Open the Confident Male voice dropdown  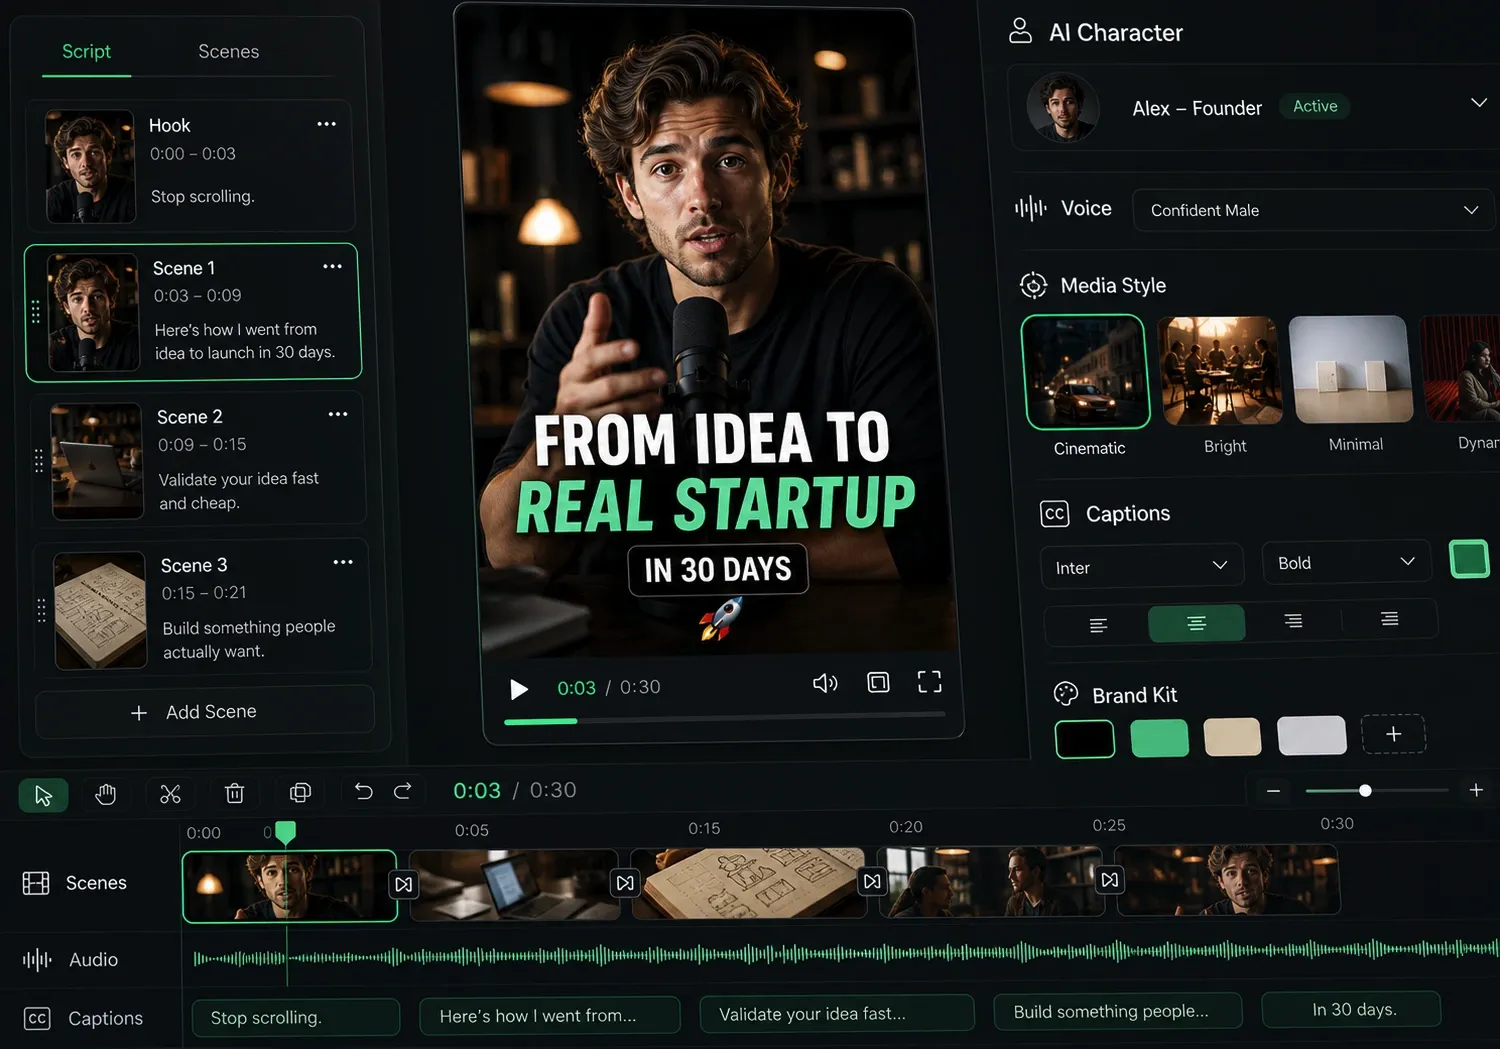pyautogui.click(x=1313, y=210)
